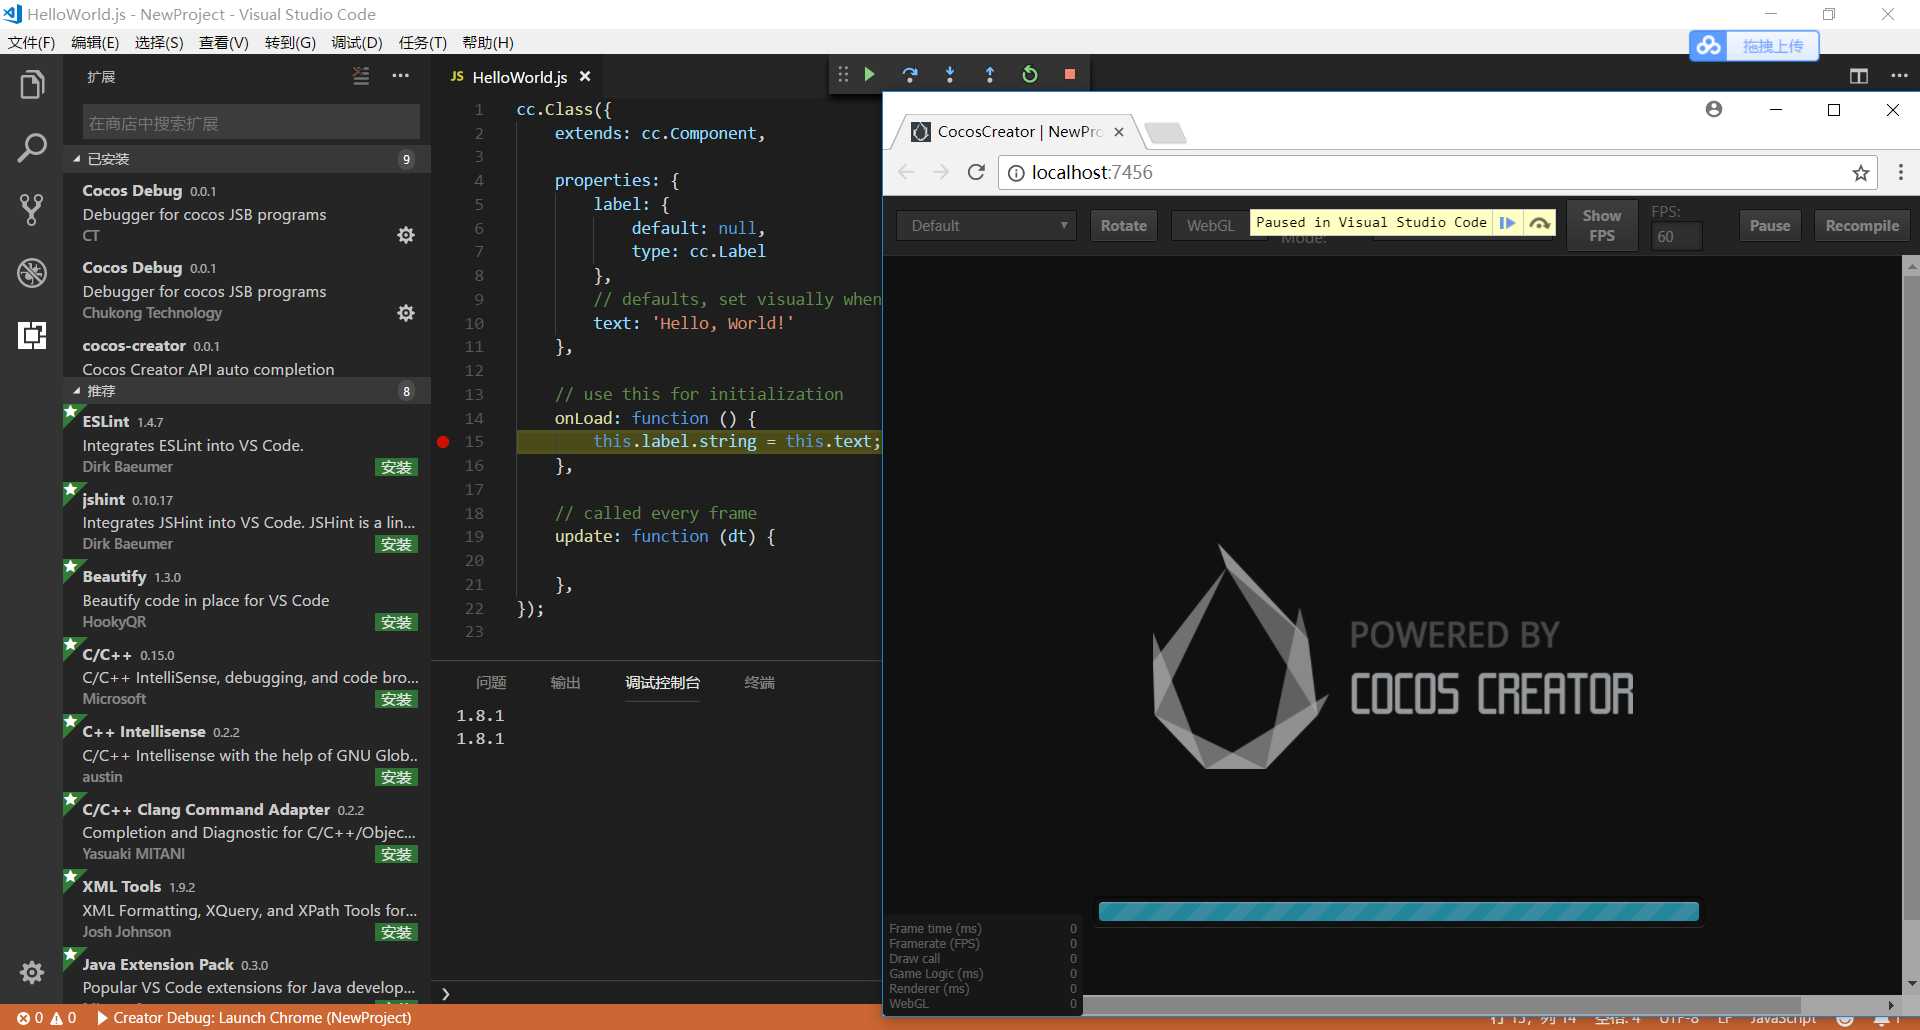The height and width of the screenshot is (1030, 1920).
Task: Open the 编辑(E) menu
Action: [x=95, y=42]
